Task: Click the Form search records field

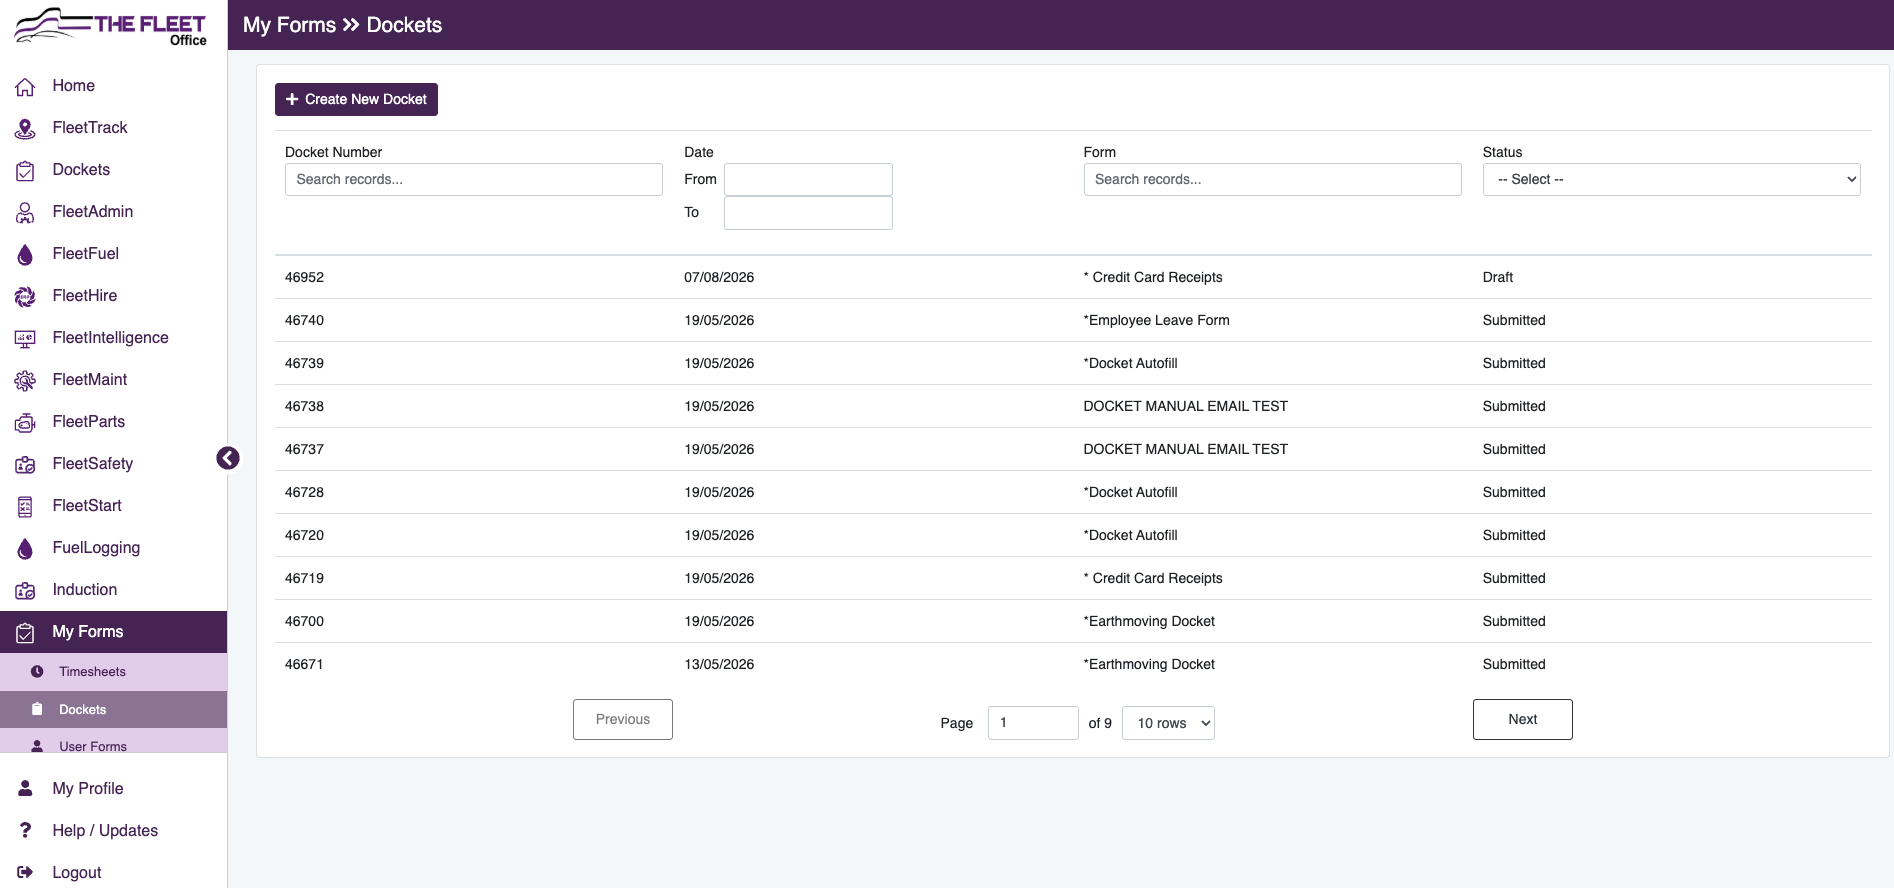Action: (x=1272, y=179)
